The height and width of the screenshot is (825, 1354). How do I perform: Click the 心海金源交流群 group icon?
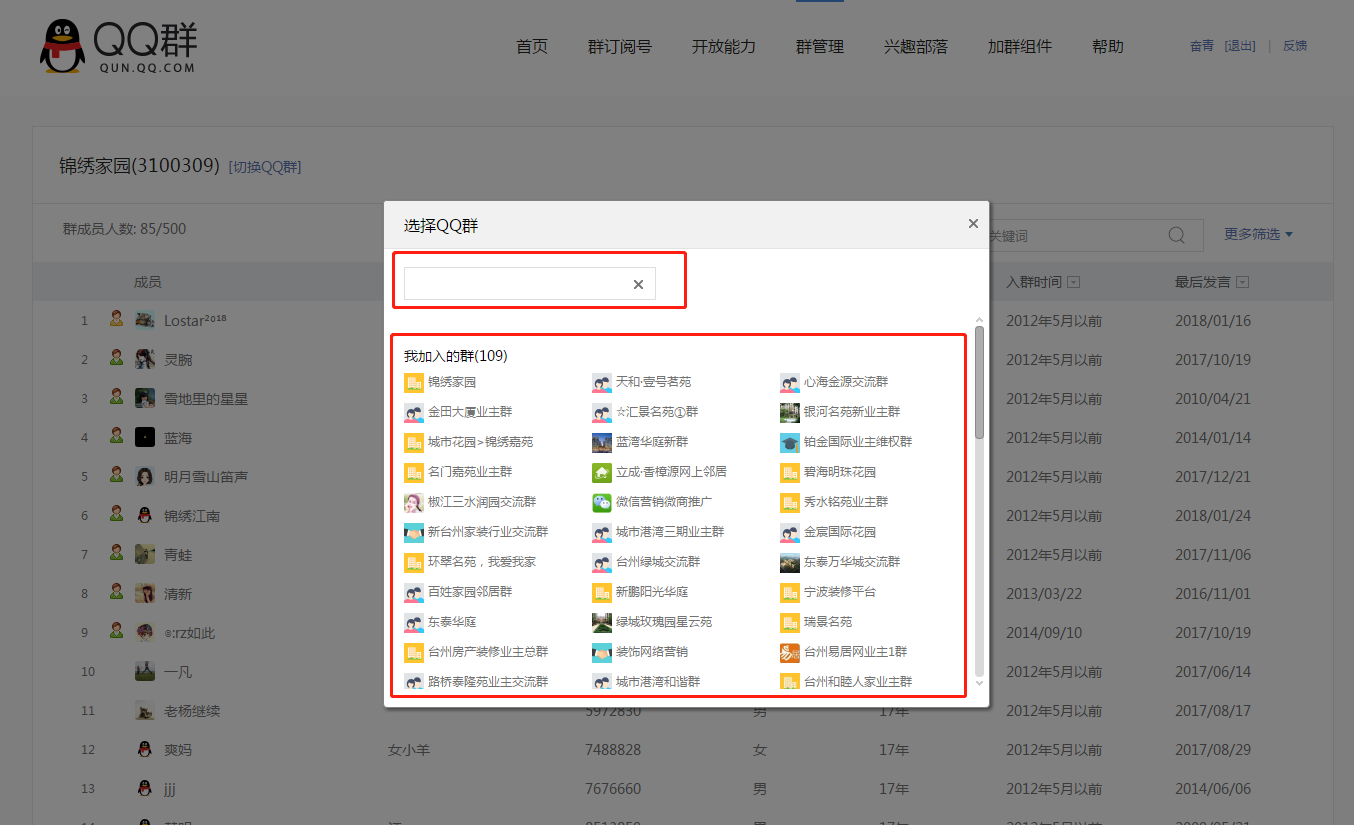[x=790, y=382]
